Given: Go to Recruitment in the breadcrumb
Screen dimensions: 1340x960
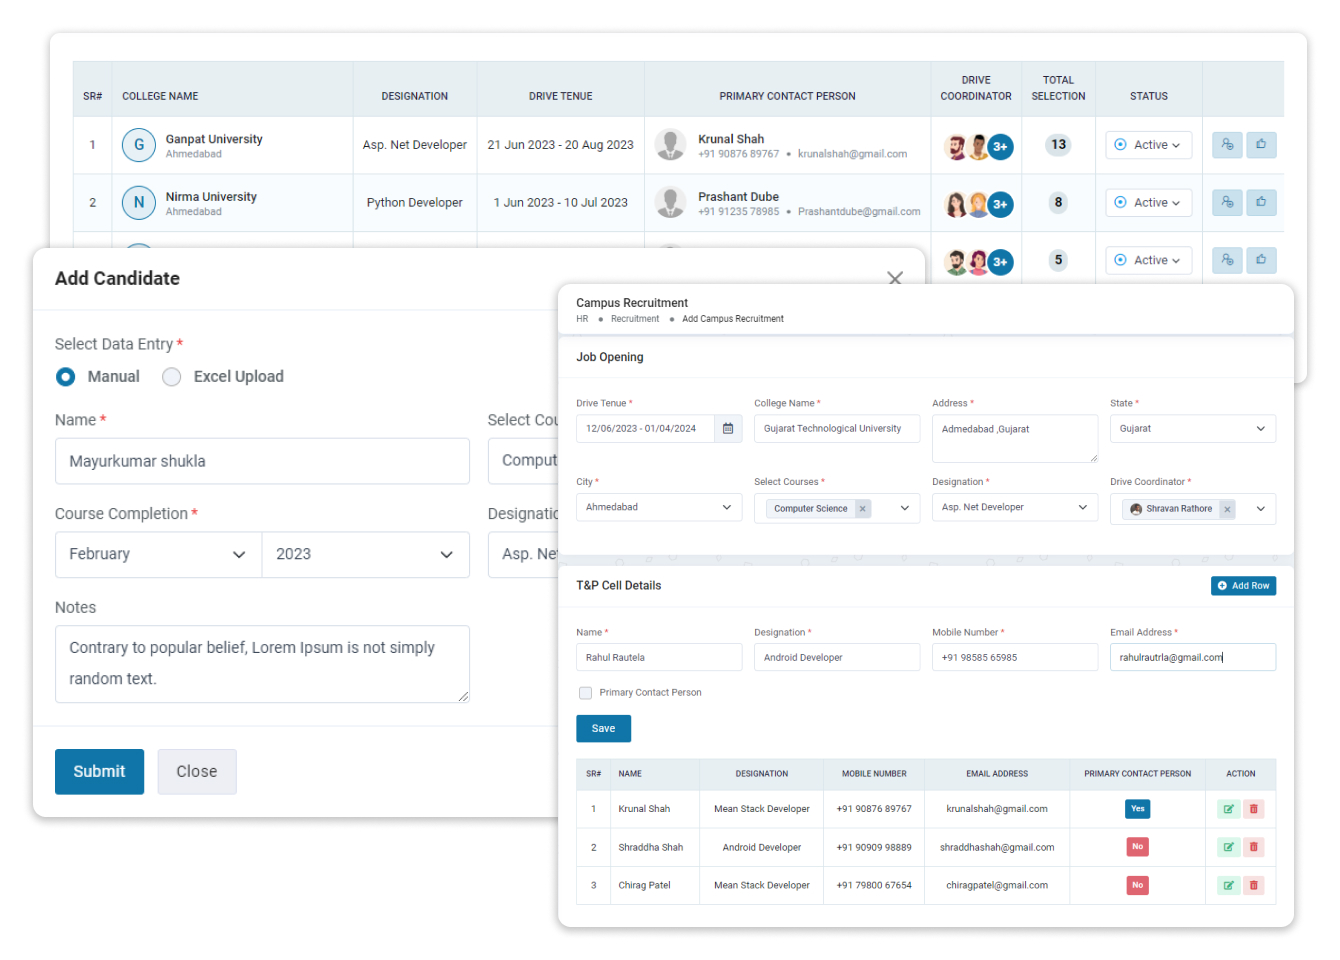Looking at the screenshot, I should point(635,319).
